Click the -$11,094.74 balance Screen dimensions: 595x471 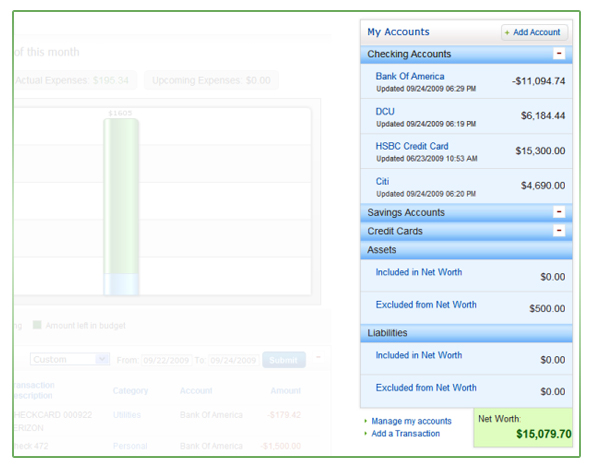[538, 81]
